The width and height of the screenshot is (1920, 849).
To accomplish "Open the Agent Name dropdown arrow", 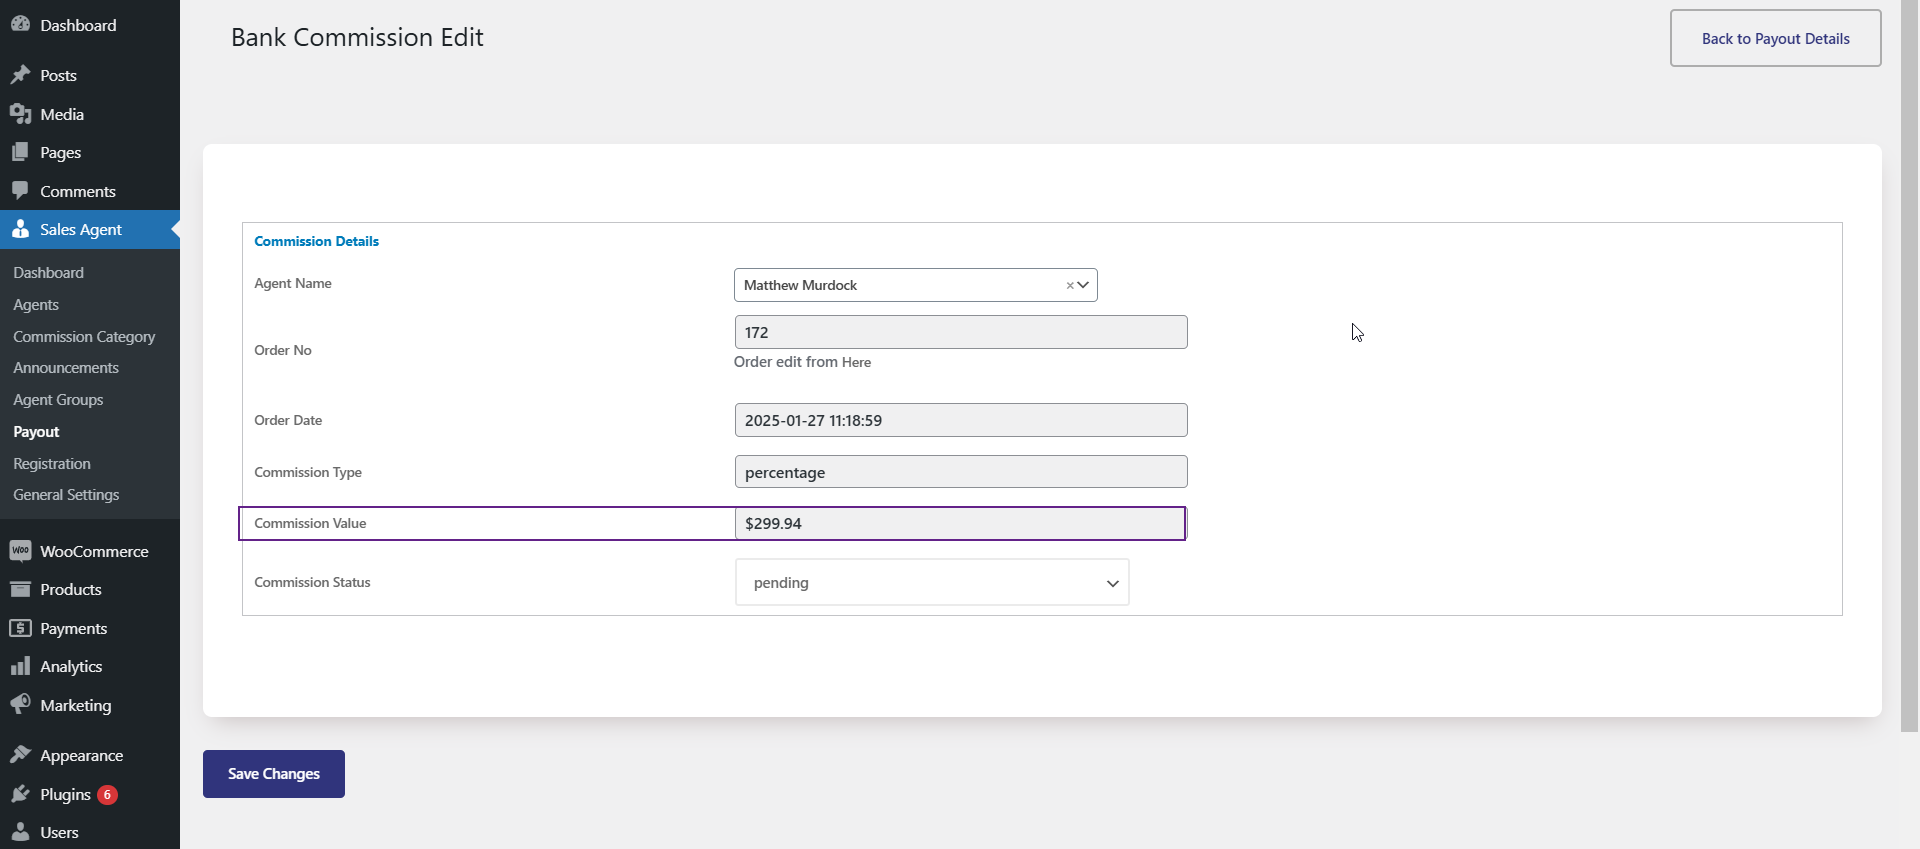I will (x=1083, y=285).
